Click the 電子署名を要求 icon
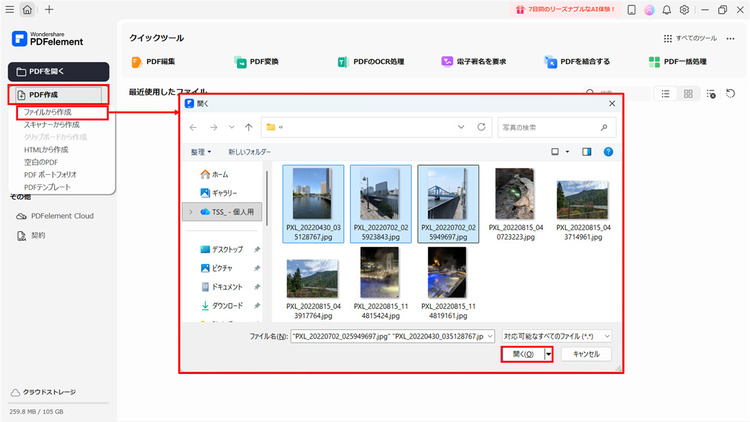Screen dimensions: 750x422 [447, 62]
